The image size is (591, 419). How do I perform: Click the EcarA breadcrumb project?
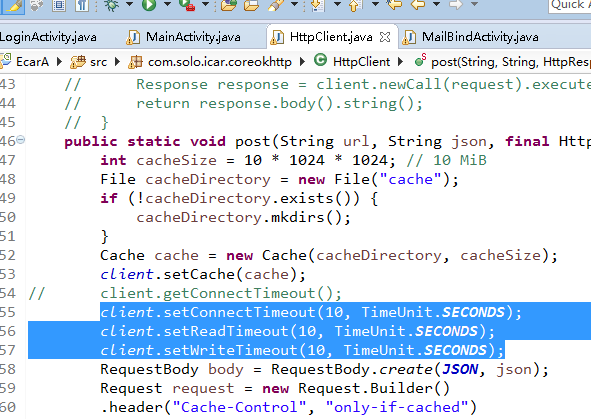pyautogui.click(x=25, y=61)
